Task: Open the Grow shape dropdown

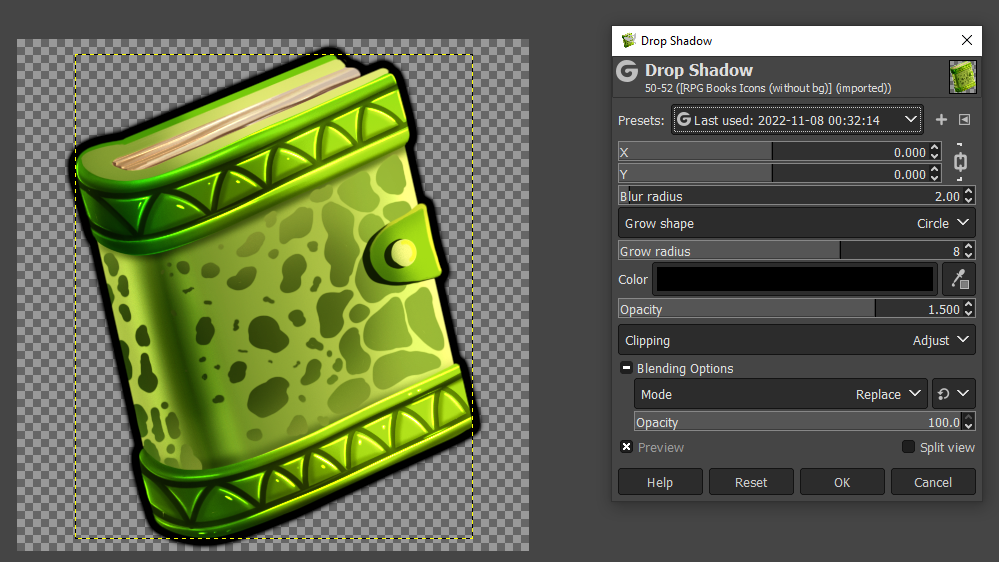Action: point(796,224)
